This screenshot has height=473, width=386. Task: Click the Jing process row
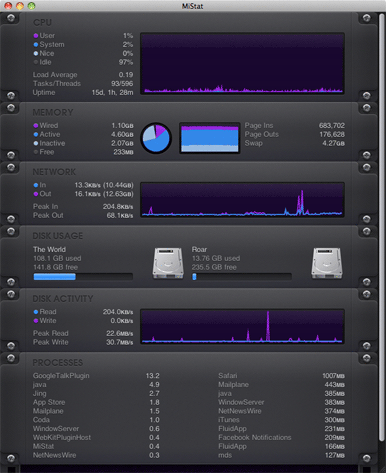click(x=96, y=394)
